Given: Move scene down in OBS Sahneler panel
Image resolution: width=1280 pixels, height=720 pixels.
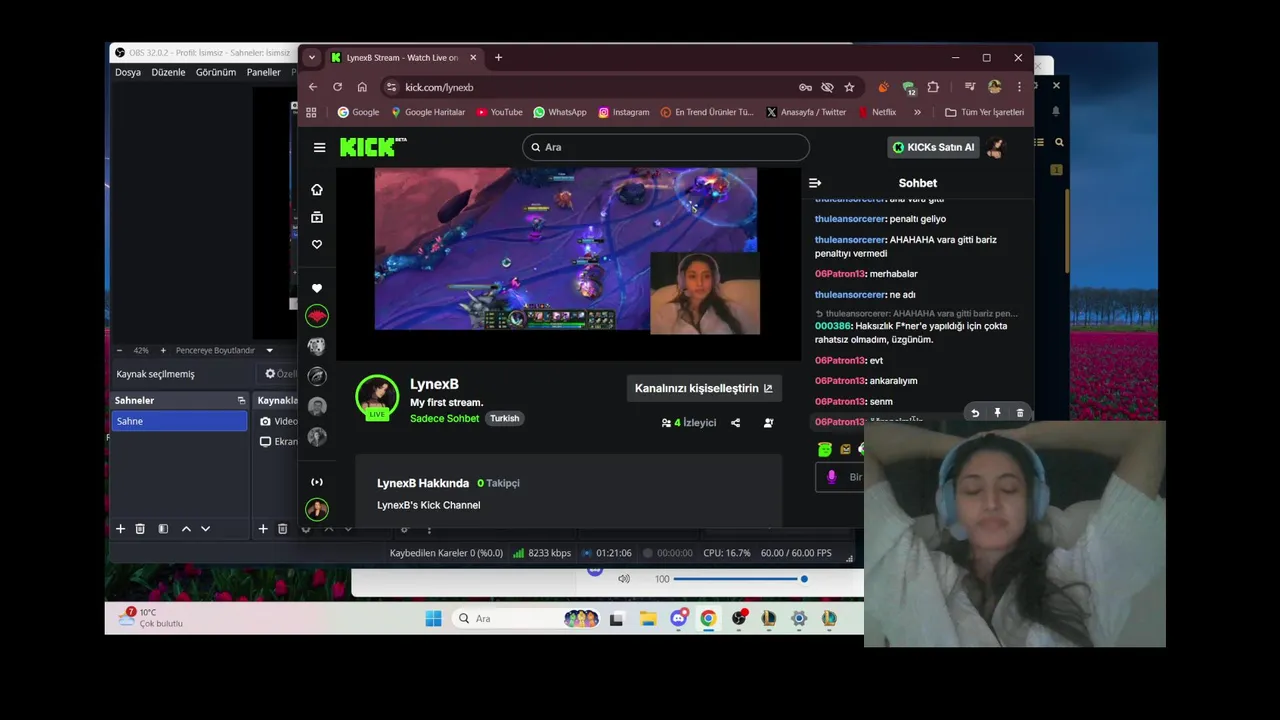Looking at the screenshot, I should (205, 529).
